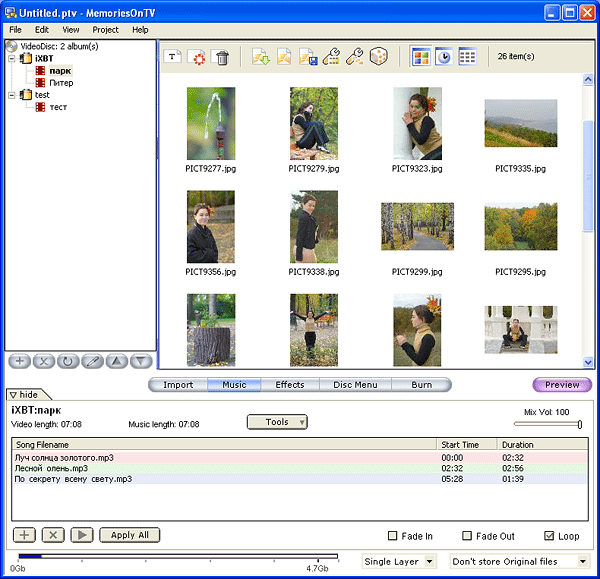
Task: Click the purple Preview button
Action: coord(562,385)
